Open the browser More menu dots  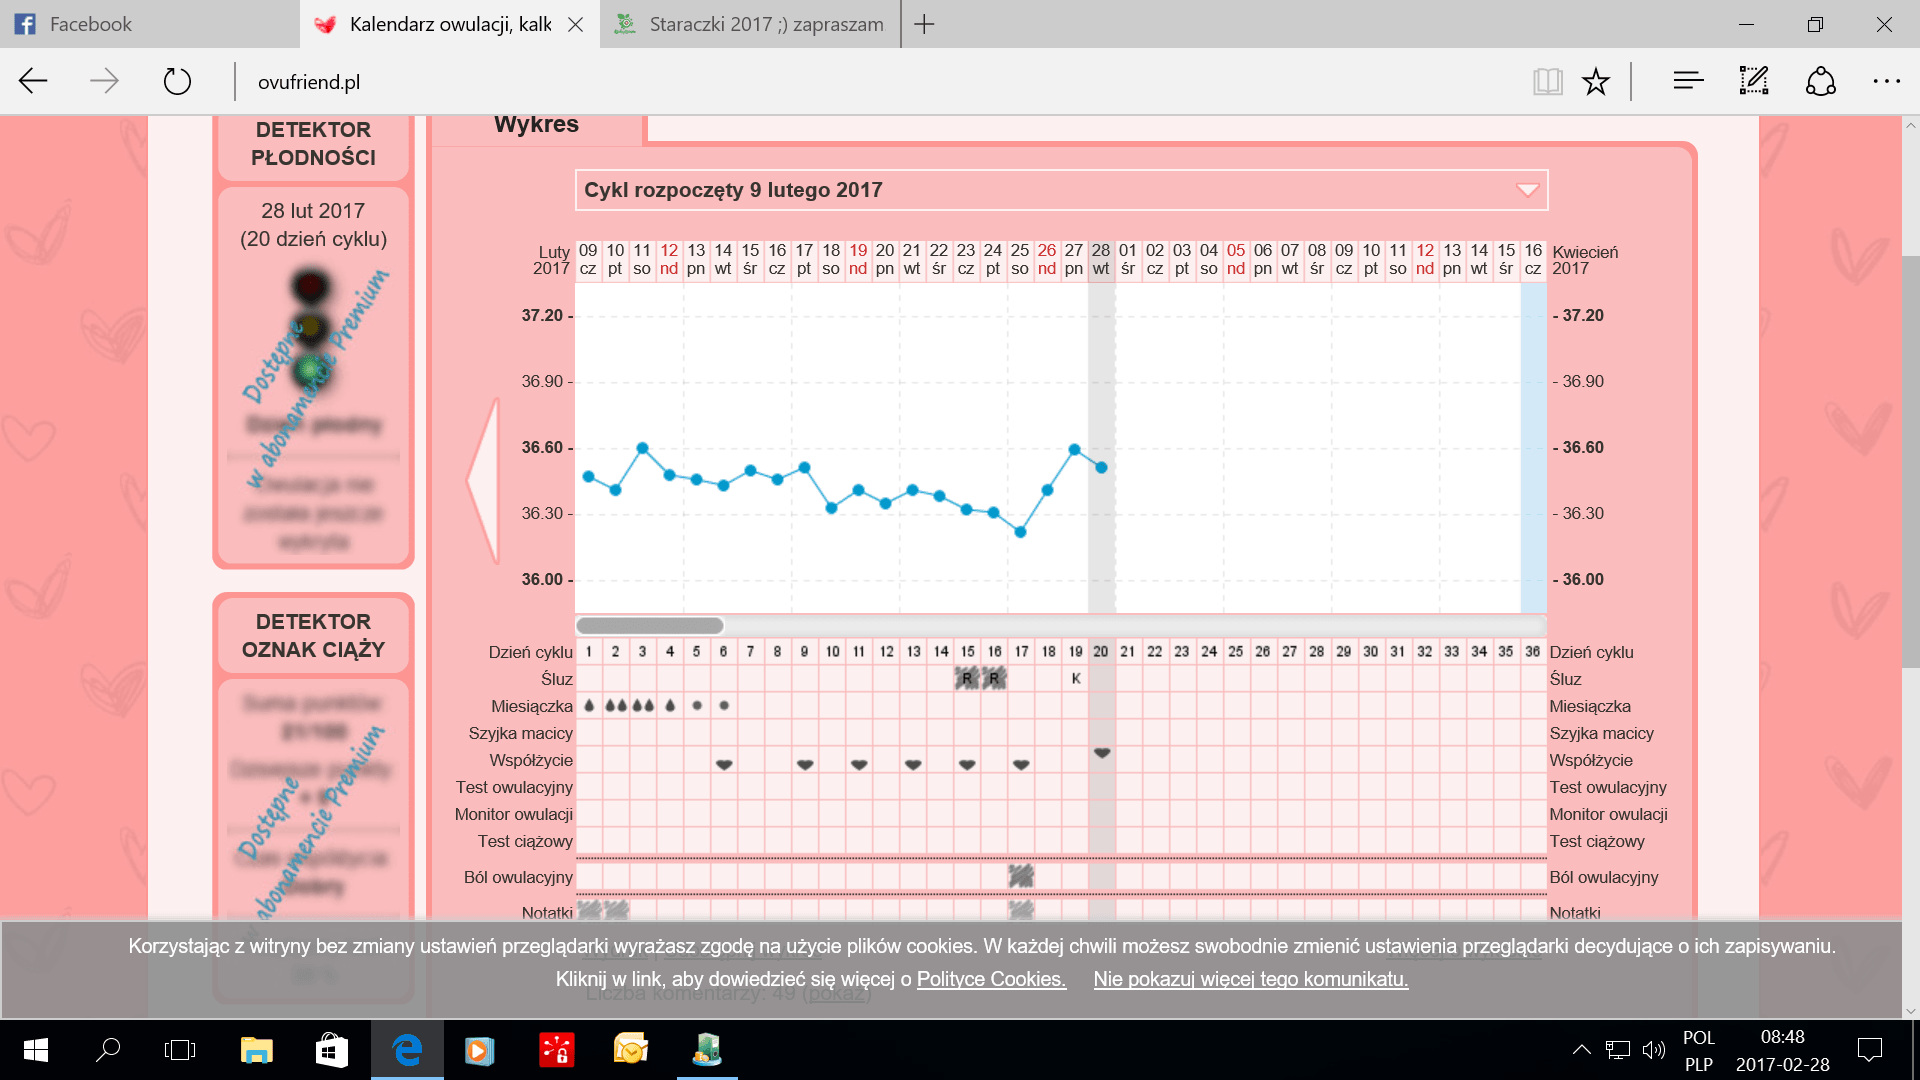tap(1886, 81)
